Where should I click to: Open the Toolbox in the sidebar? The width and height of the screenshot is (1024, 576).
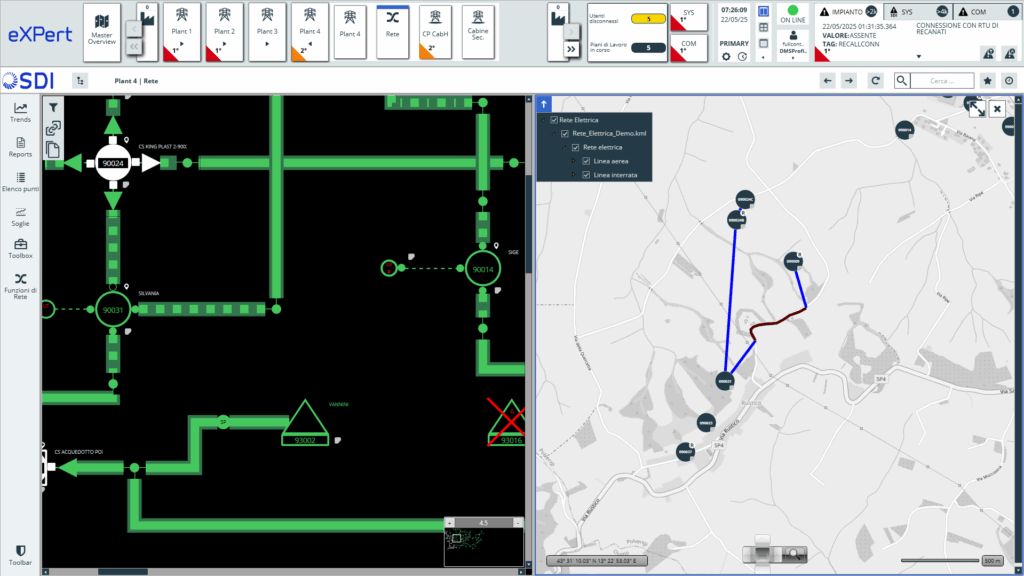[20, 248]
